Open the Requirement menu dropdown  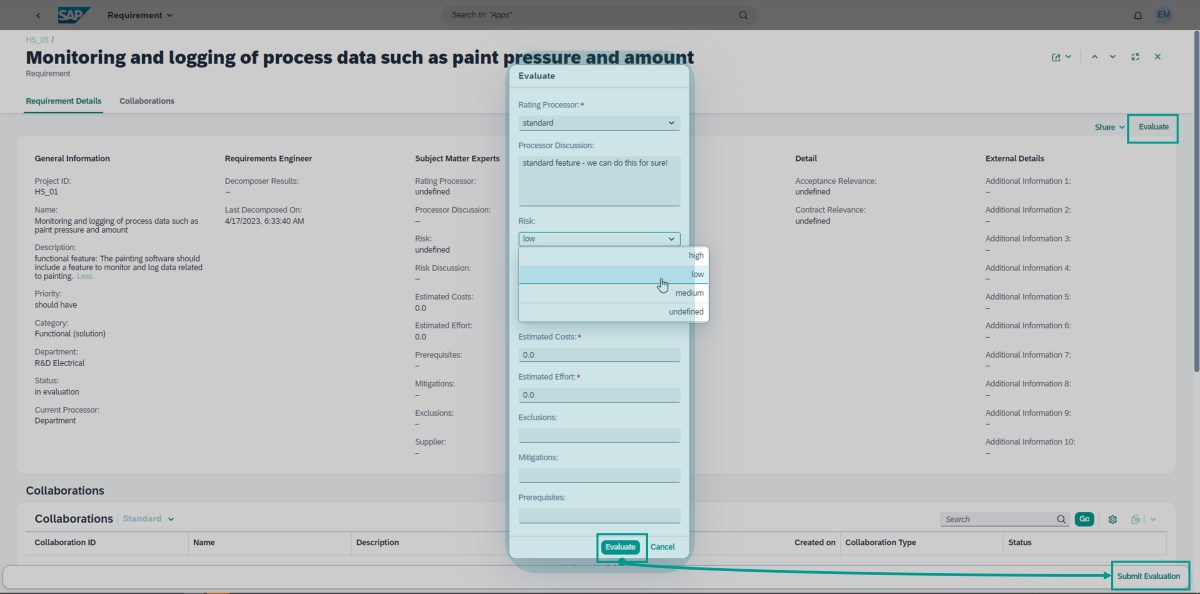point(140,15)
